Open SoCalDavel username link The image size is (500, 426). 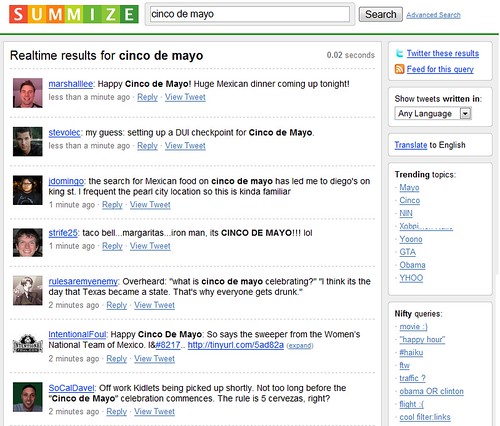click(x=72, y=388)
